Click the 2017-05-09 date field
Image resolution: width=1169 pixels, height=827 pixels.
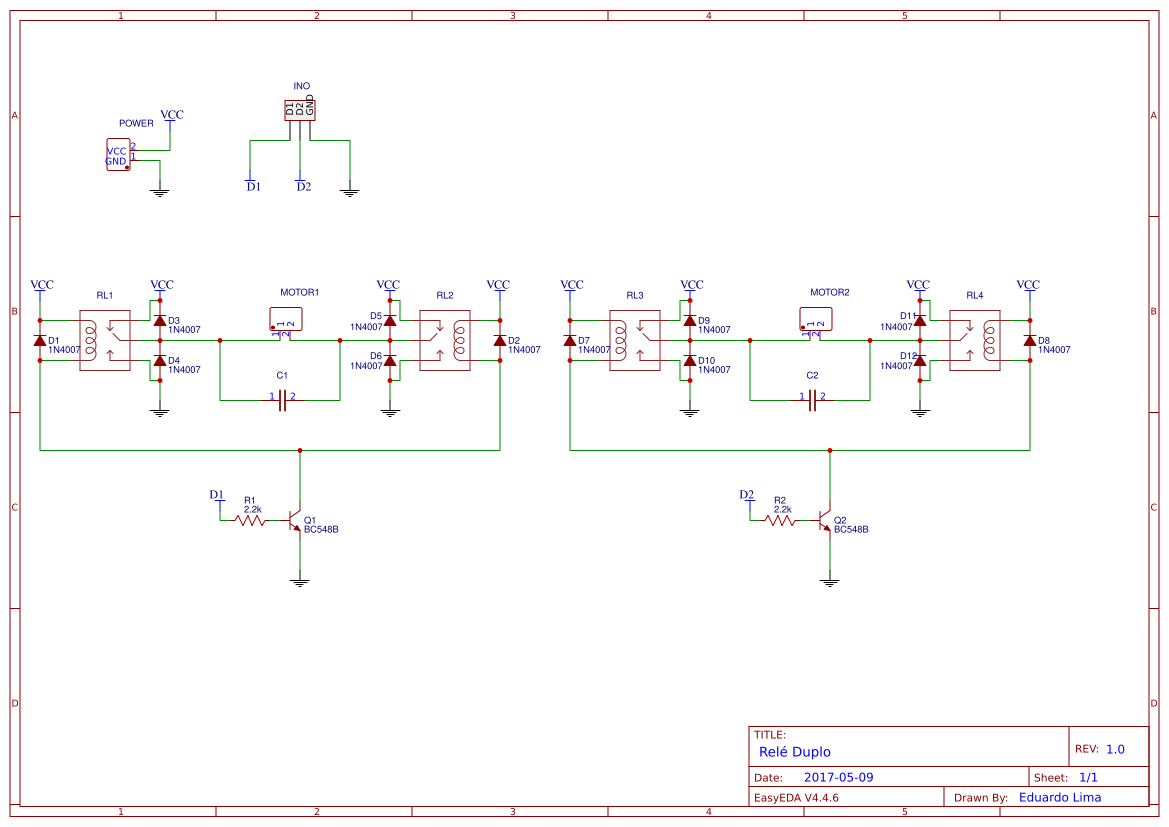point(838,777)
